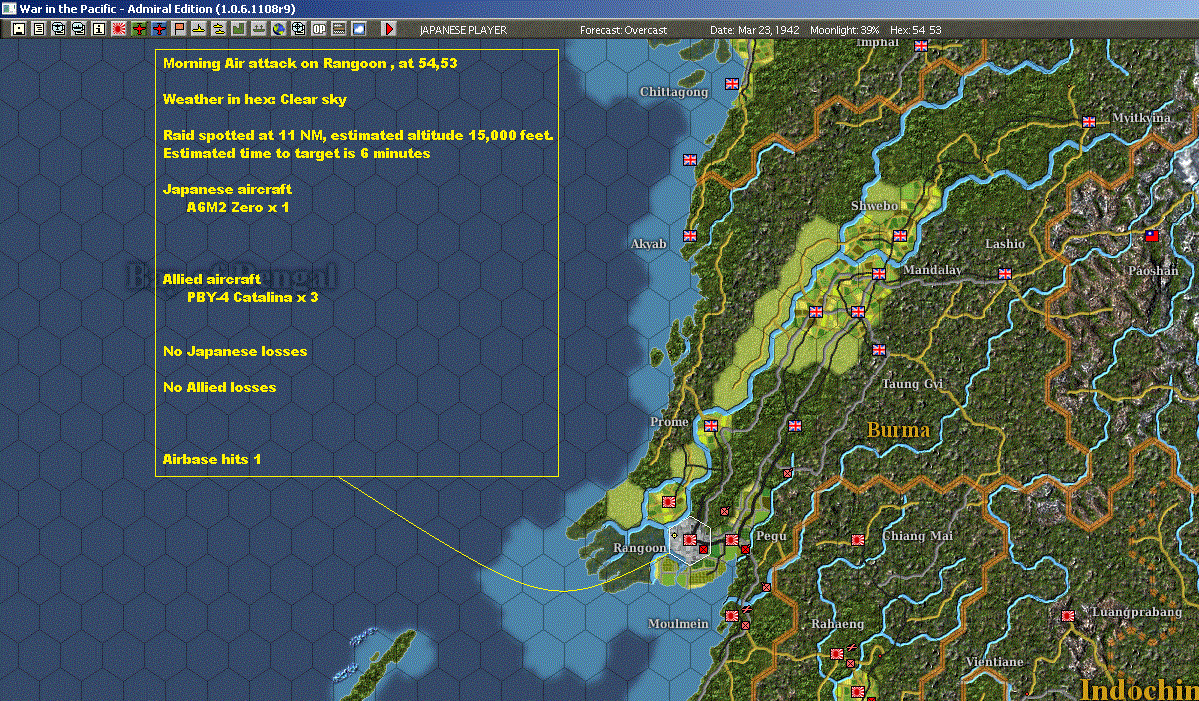Image resolution: width=1199 pixels, height=701 pixels.
Task: Click the 'A6M2 Zero x 1' report line
Action: point(238,207)
